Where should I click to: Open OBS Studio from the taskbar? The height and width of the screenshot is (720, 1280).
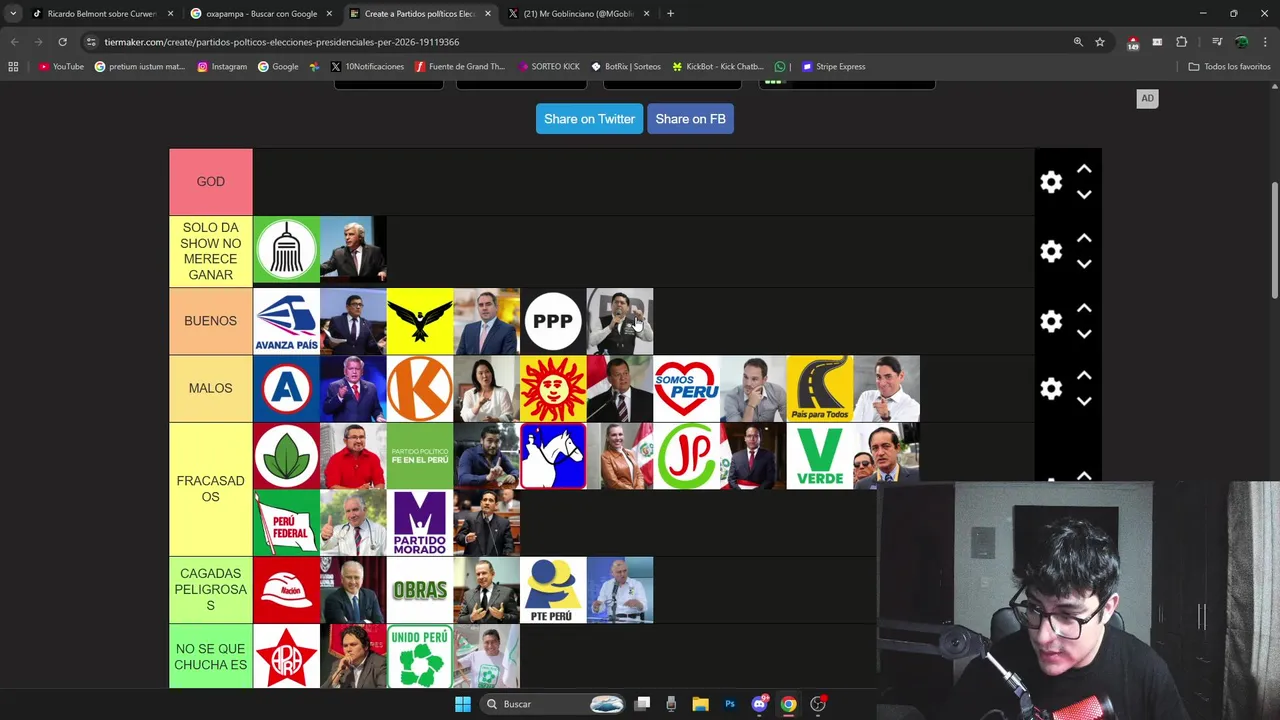pyautogui.click(x=818, y=704)
